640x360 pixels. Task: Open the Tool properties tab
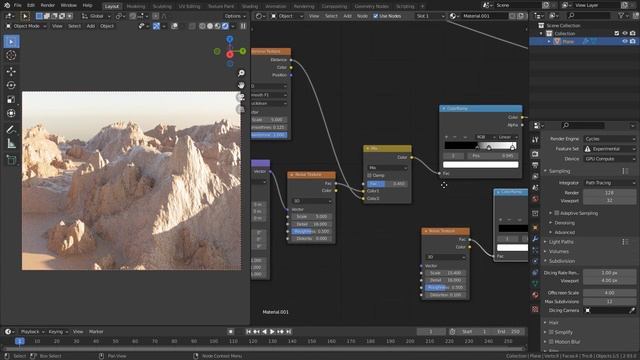pos(535,140)
